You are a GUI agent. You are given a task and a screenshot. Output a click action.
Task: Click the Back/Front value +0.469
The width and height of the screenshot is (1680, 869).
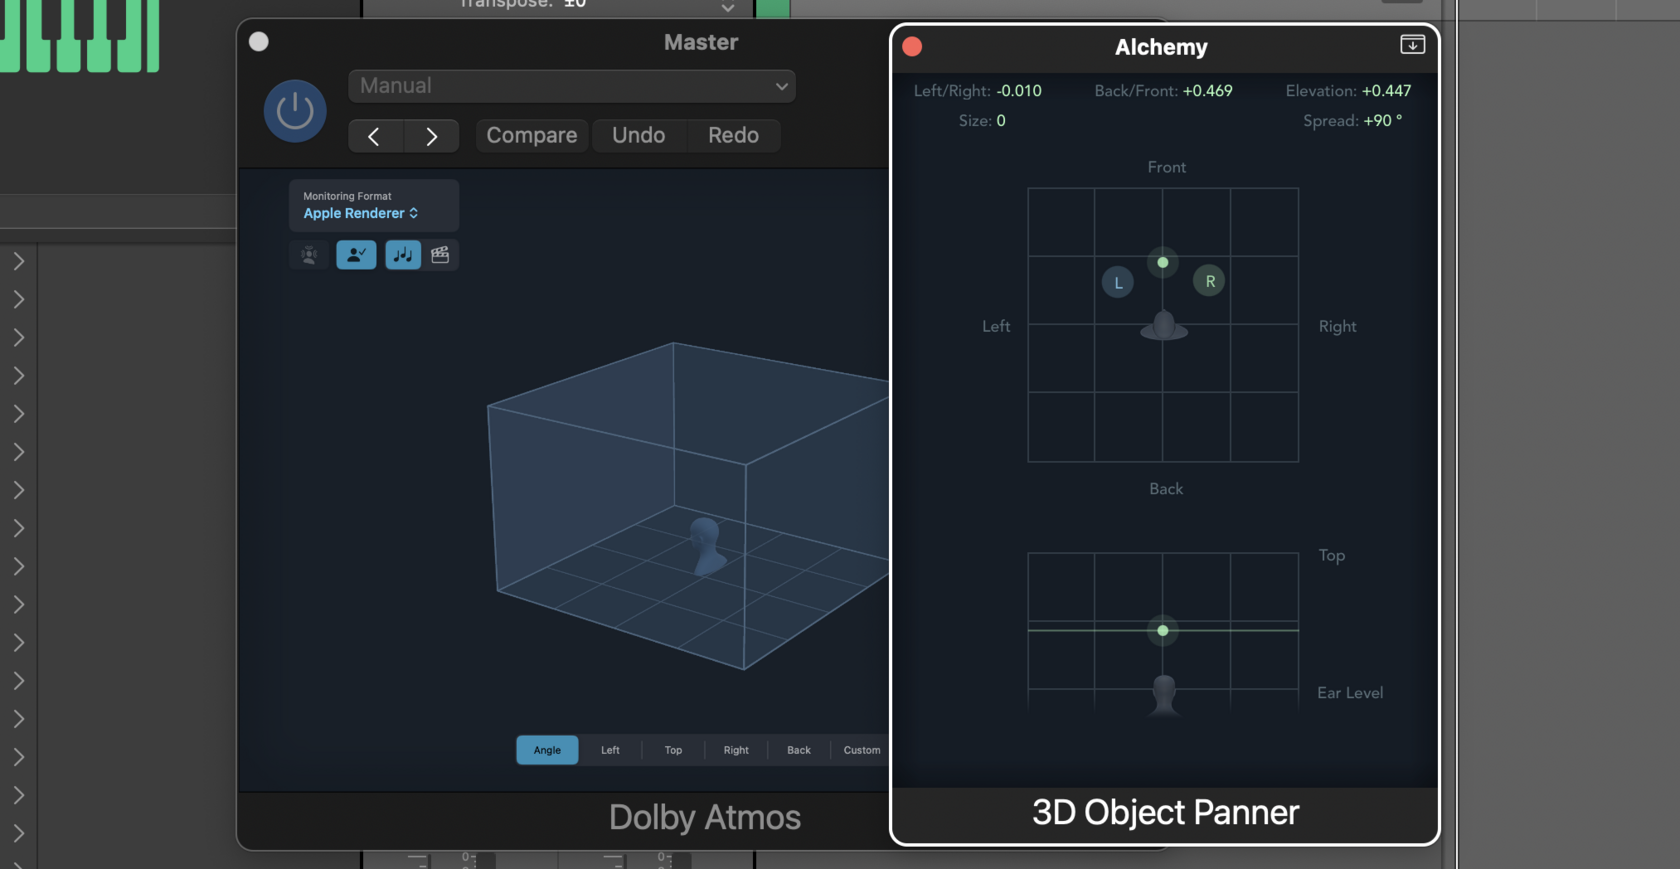coord(1208,91)
